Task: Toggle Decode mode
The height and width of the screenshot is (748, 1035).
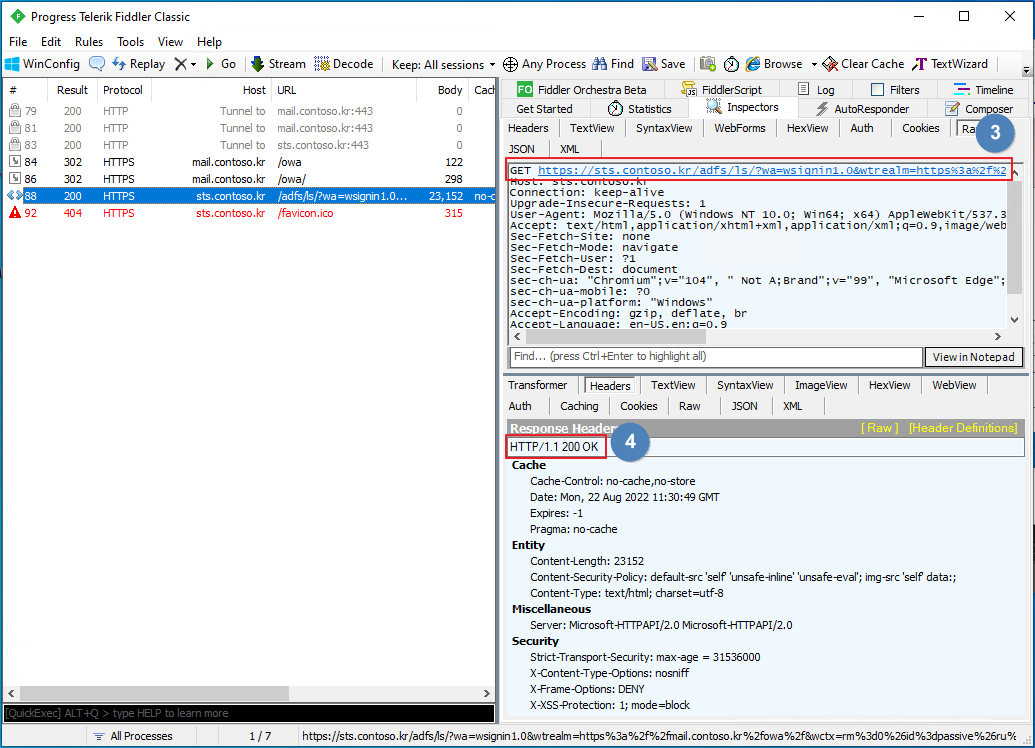Action: 344,64
